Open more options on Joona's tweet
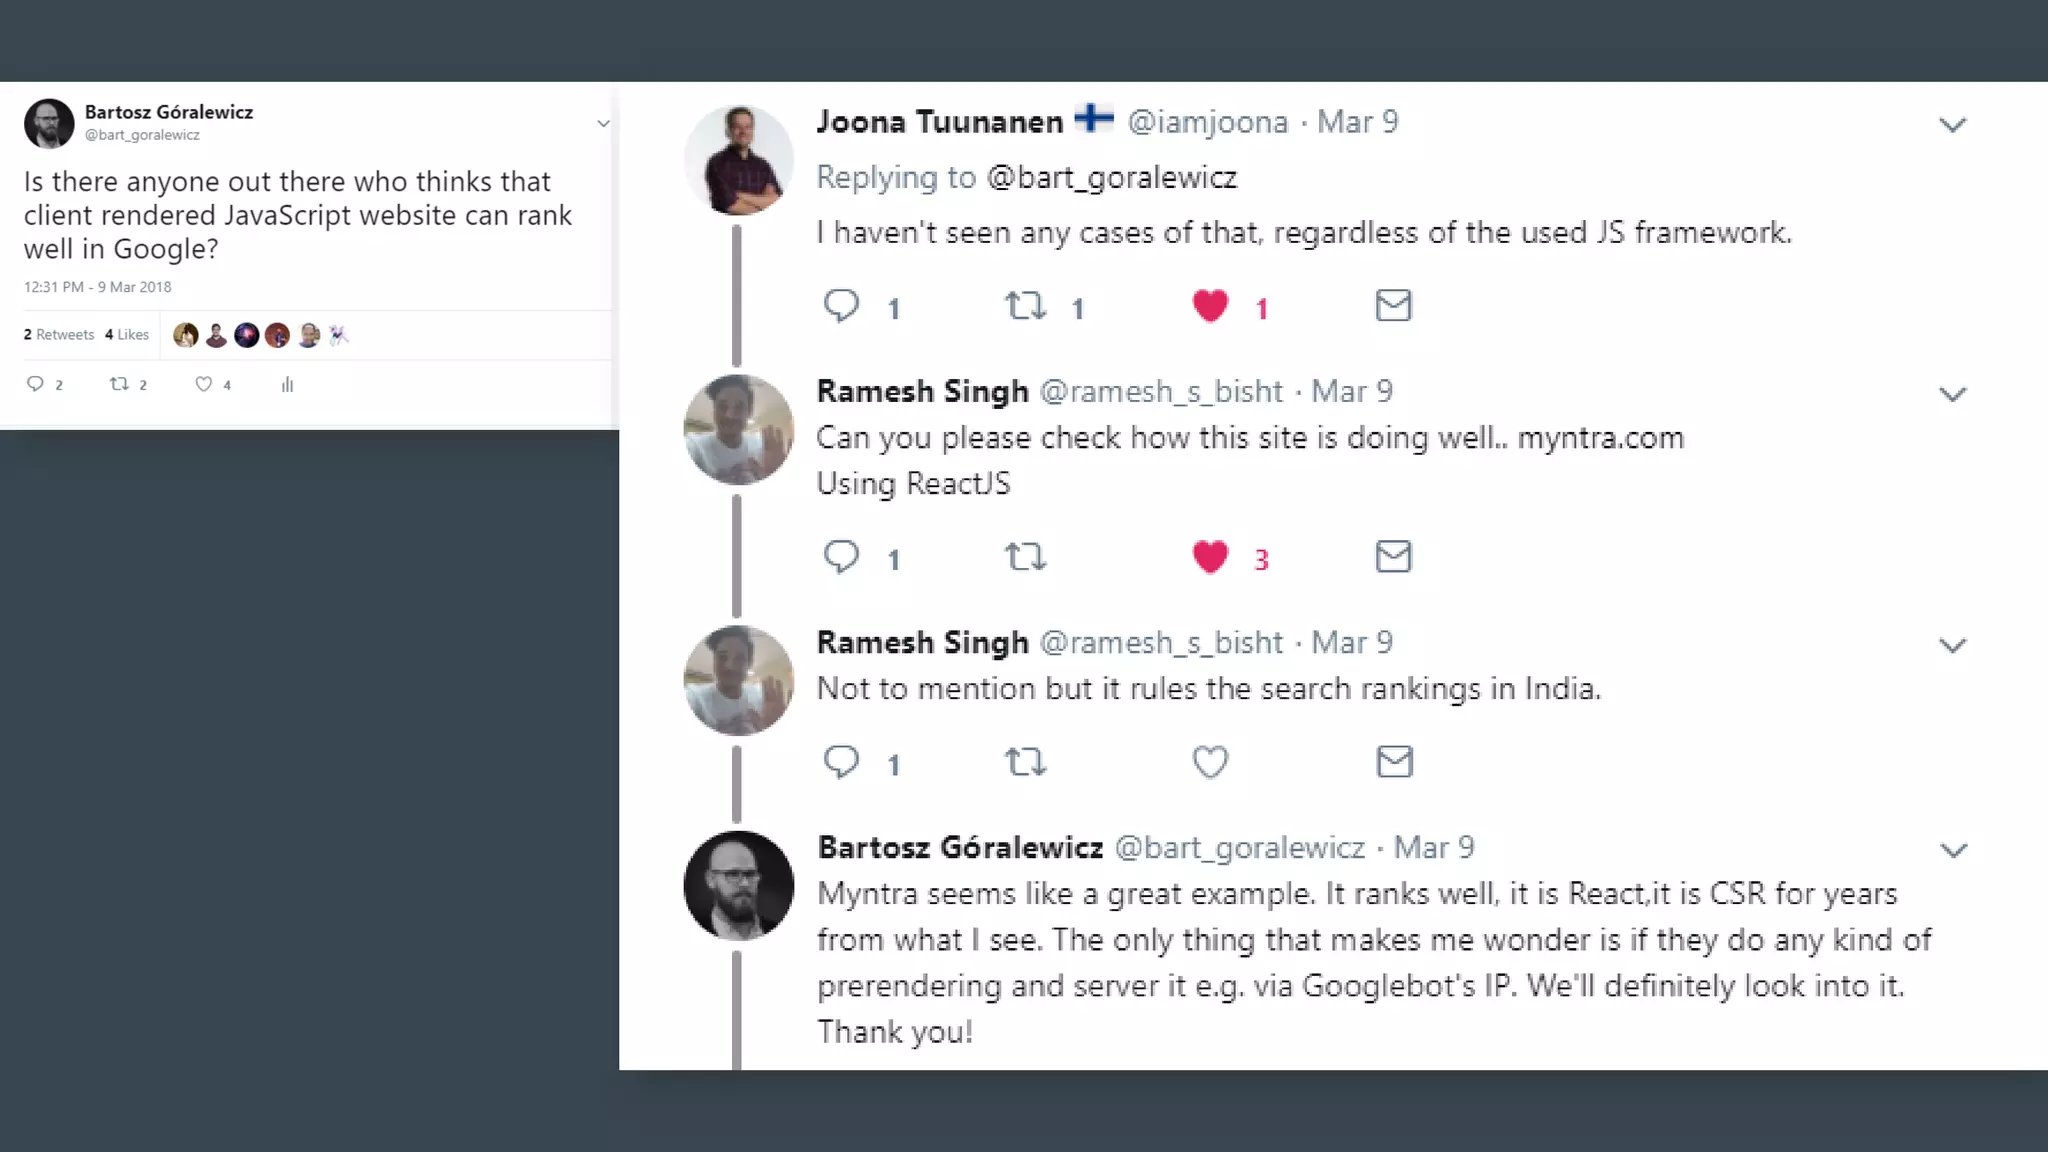The width and height of the screenshot is (2048, 1152). pyautogui.click(x=1952, y=125)
